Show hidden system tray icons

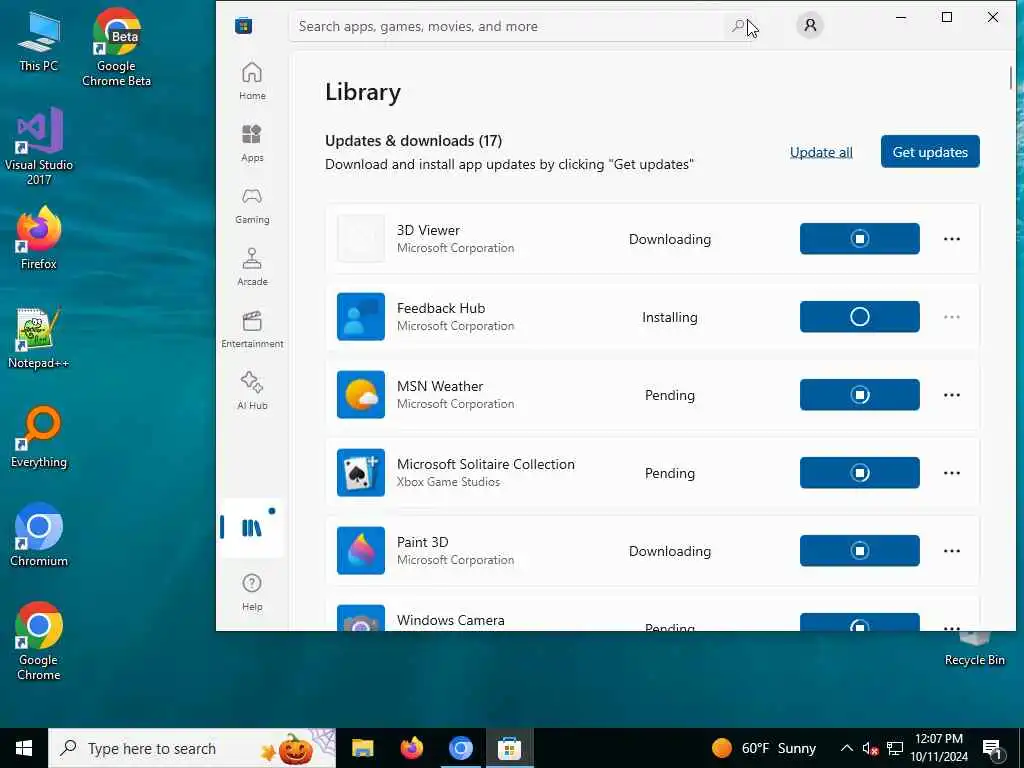[x=846, y=748]
